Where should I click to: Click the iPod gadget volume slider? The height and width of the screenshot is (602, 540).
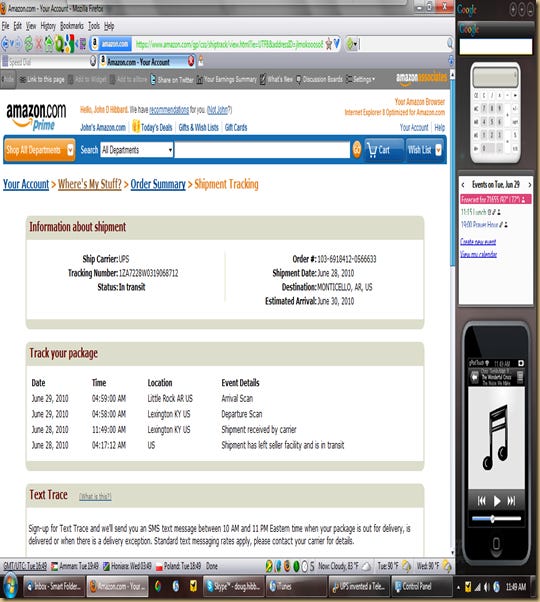(x=496, y=519)
